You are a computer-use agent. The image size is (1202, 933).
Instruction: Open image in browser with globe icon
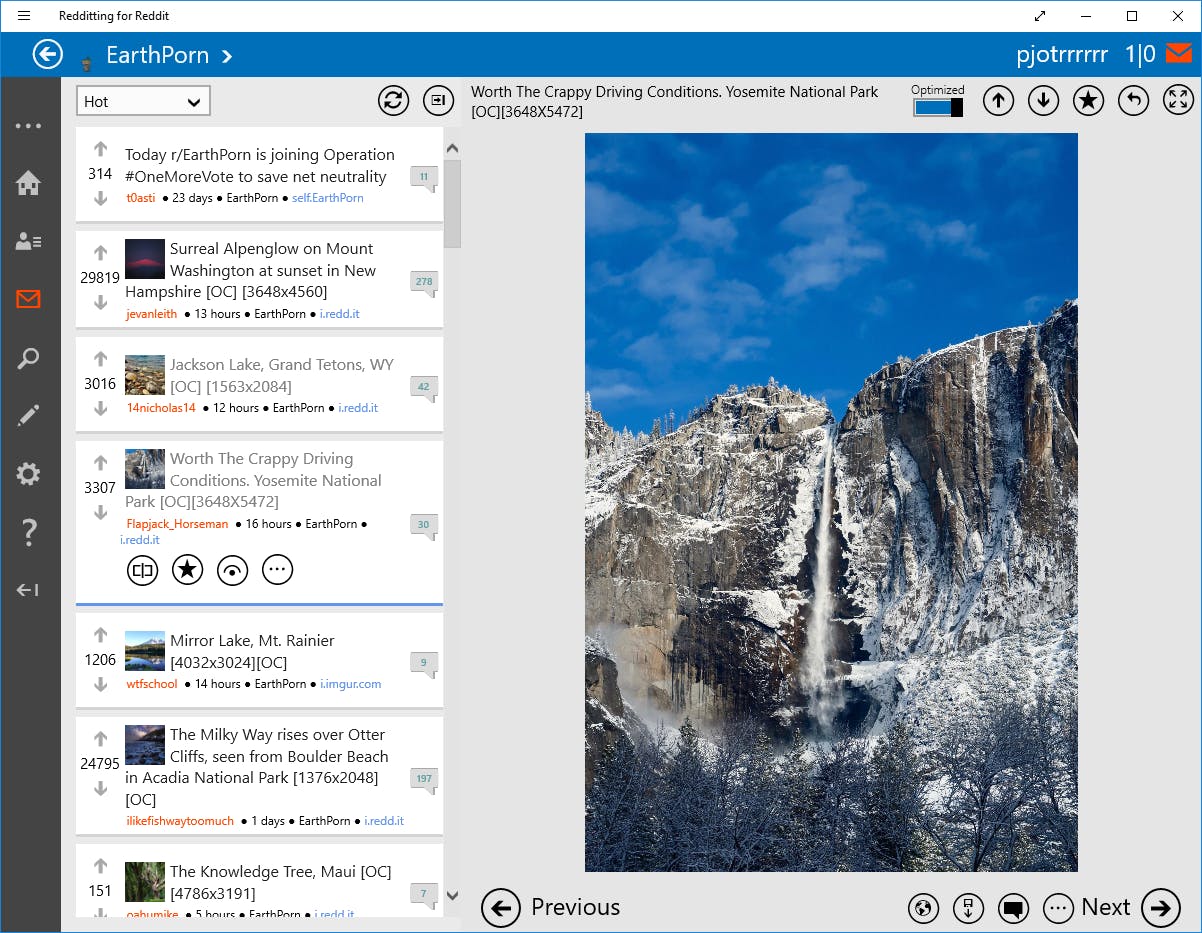tap(923, 908)
